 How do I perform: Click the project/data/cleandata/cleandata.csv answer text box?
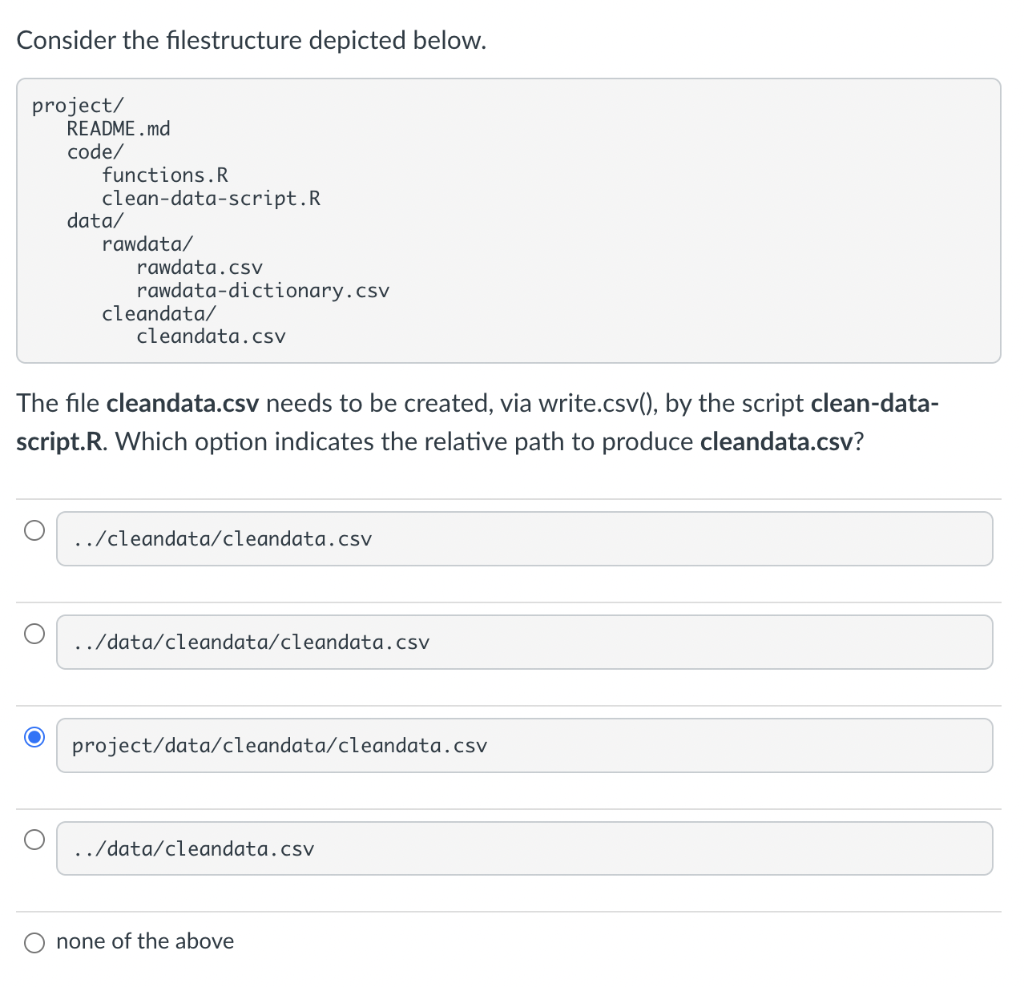pos(524,746)
